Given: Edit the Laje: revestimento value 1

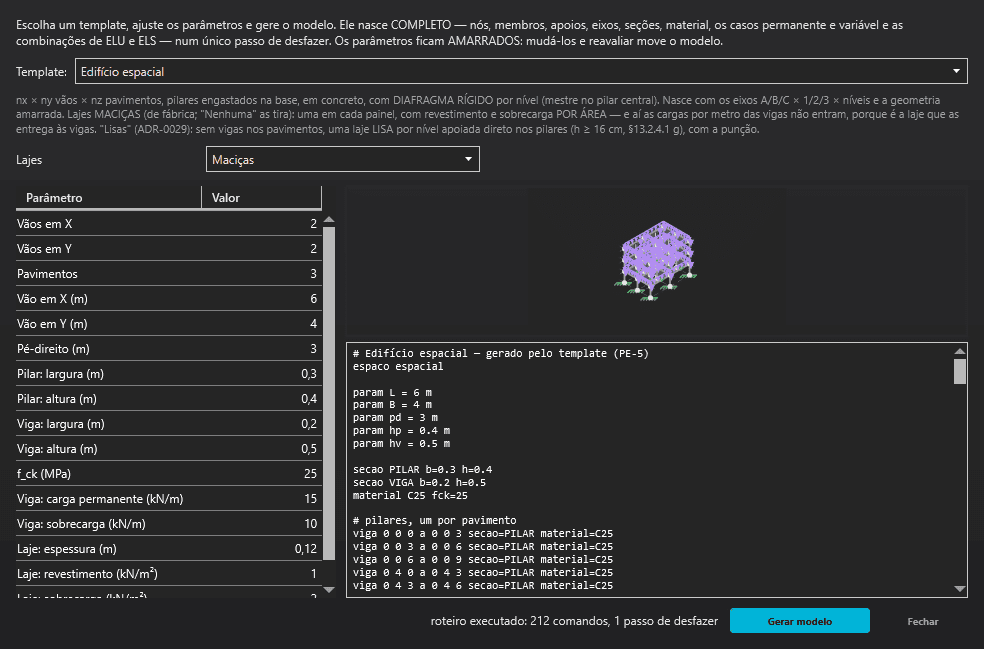Looking at the screenshot, I should (x=262, y=574).
